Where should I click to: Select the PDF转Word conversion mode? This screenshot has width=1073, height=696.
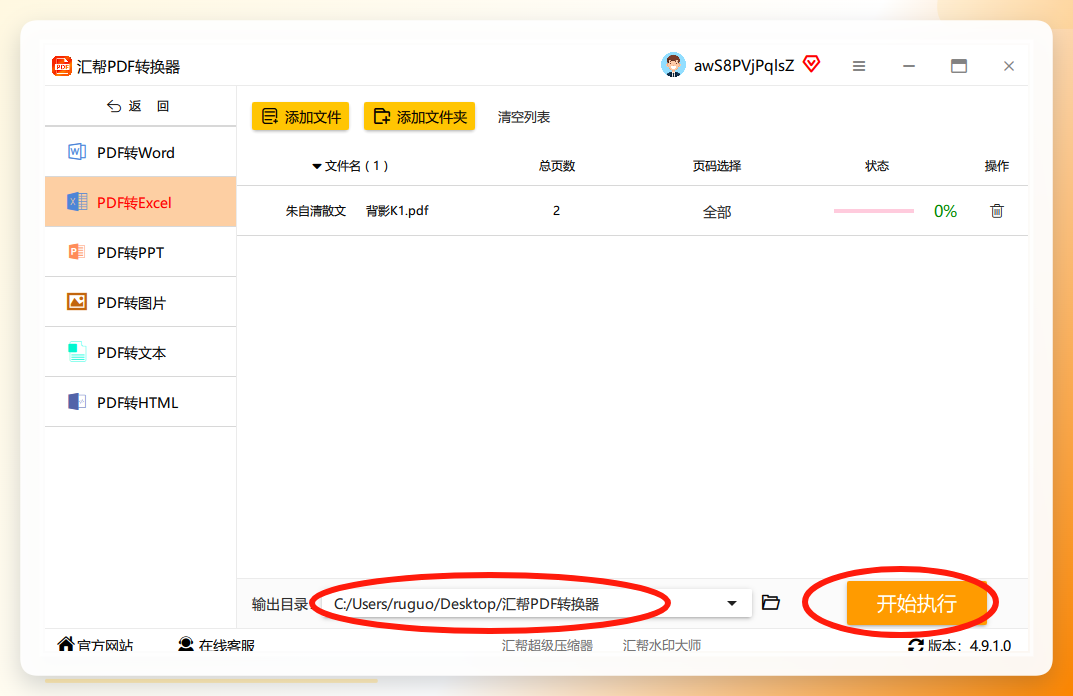[x=141, y=152]
